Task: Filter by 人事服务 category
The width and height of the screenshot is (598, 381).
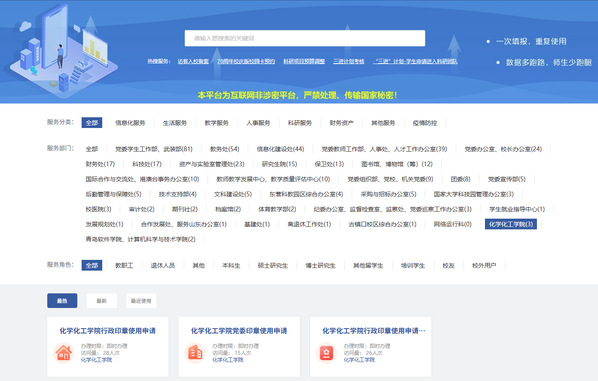Action: [x=258, y=123]
